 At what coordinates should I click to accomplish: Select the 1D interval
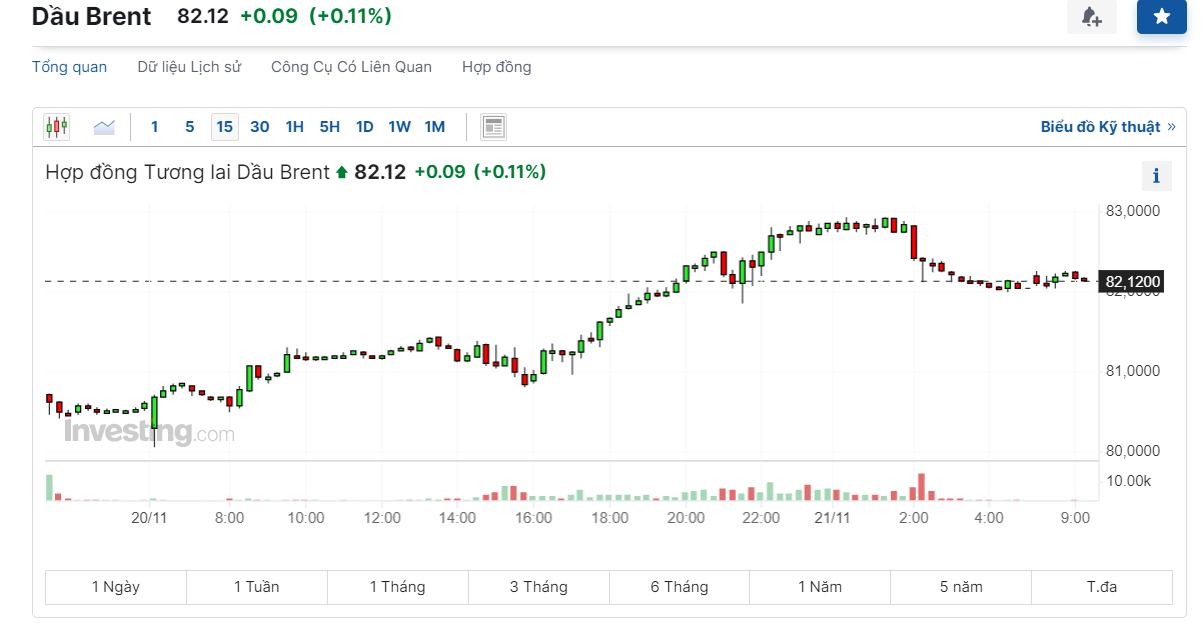point(365,127)
